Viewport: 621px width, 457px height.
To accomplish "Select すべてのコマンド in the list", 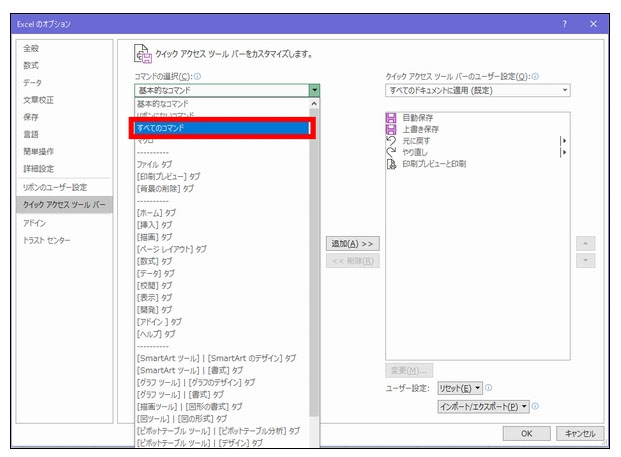I will (222, 128).
